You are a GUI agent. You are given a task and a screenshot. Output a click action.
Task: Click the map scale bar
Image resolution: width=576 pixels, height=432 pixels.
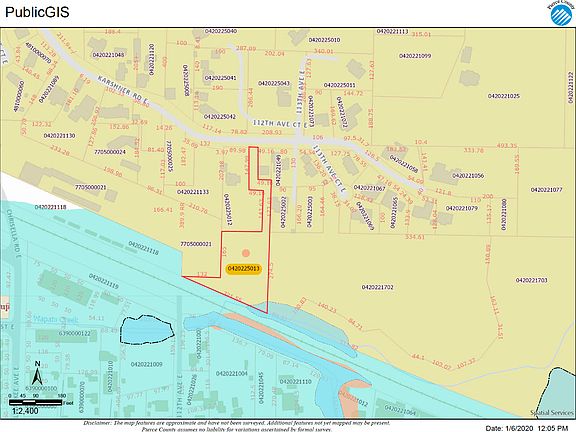[x=36, y=402]
